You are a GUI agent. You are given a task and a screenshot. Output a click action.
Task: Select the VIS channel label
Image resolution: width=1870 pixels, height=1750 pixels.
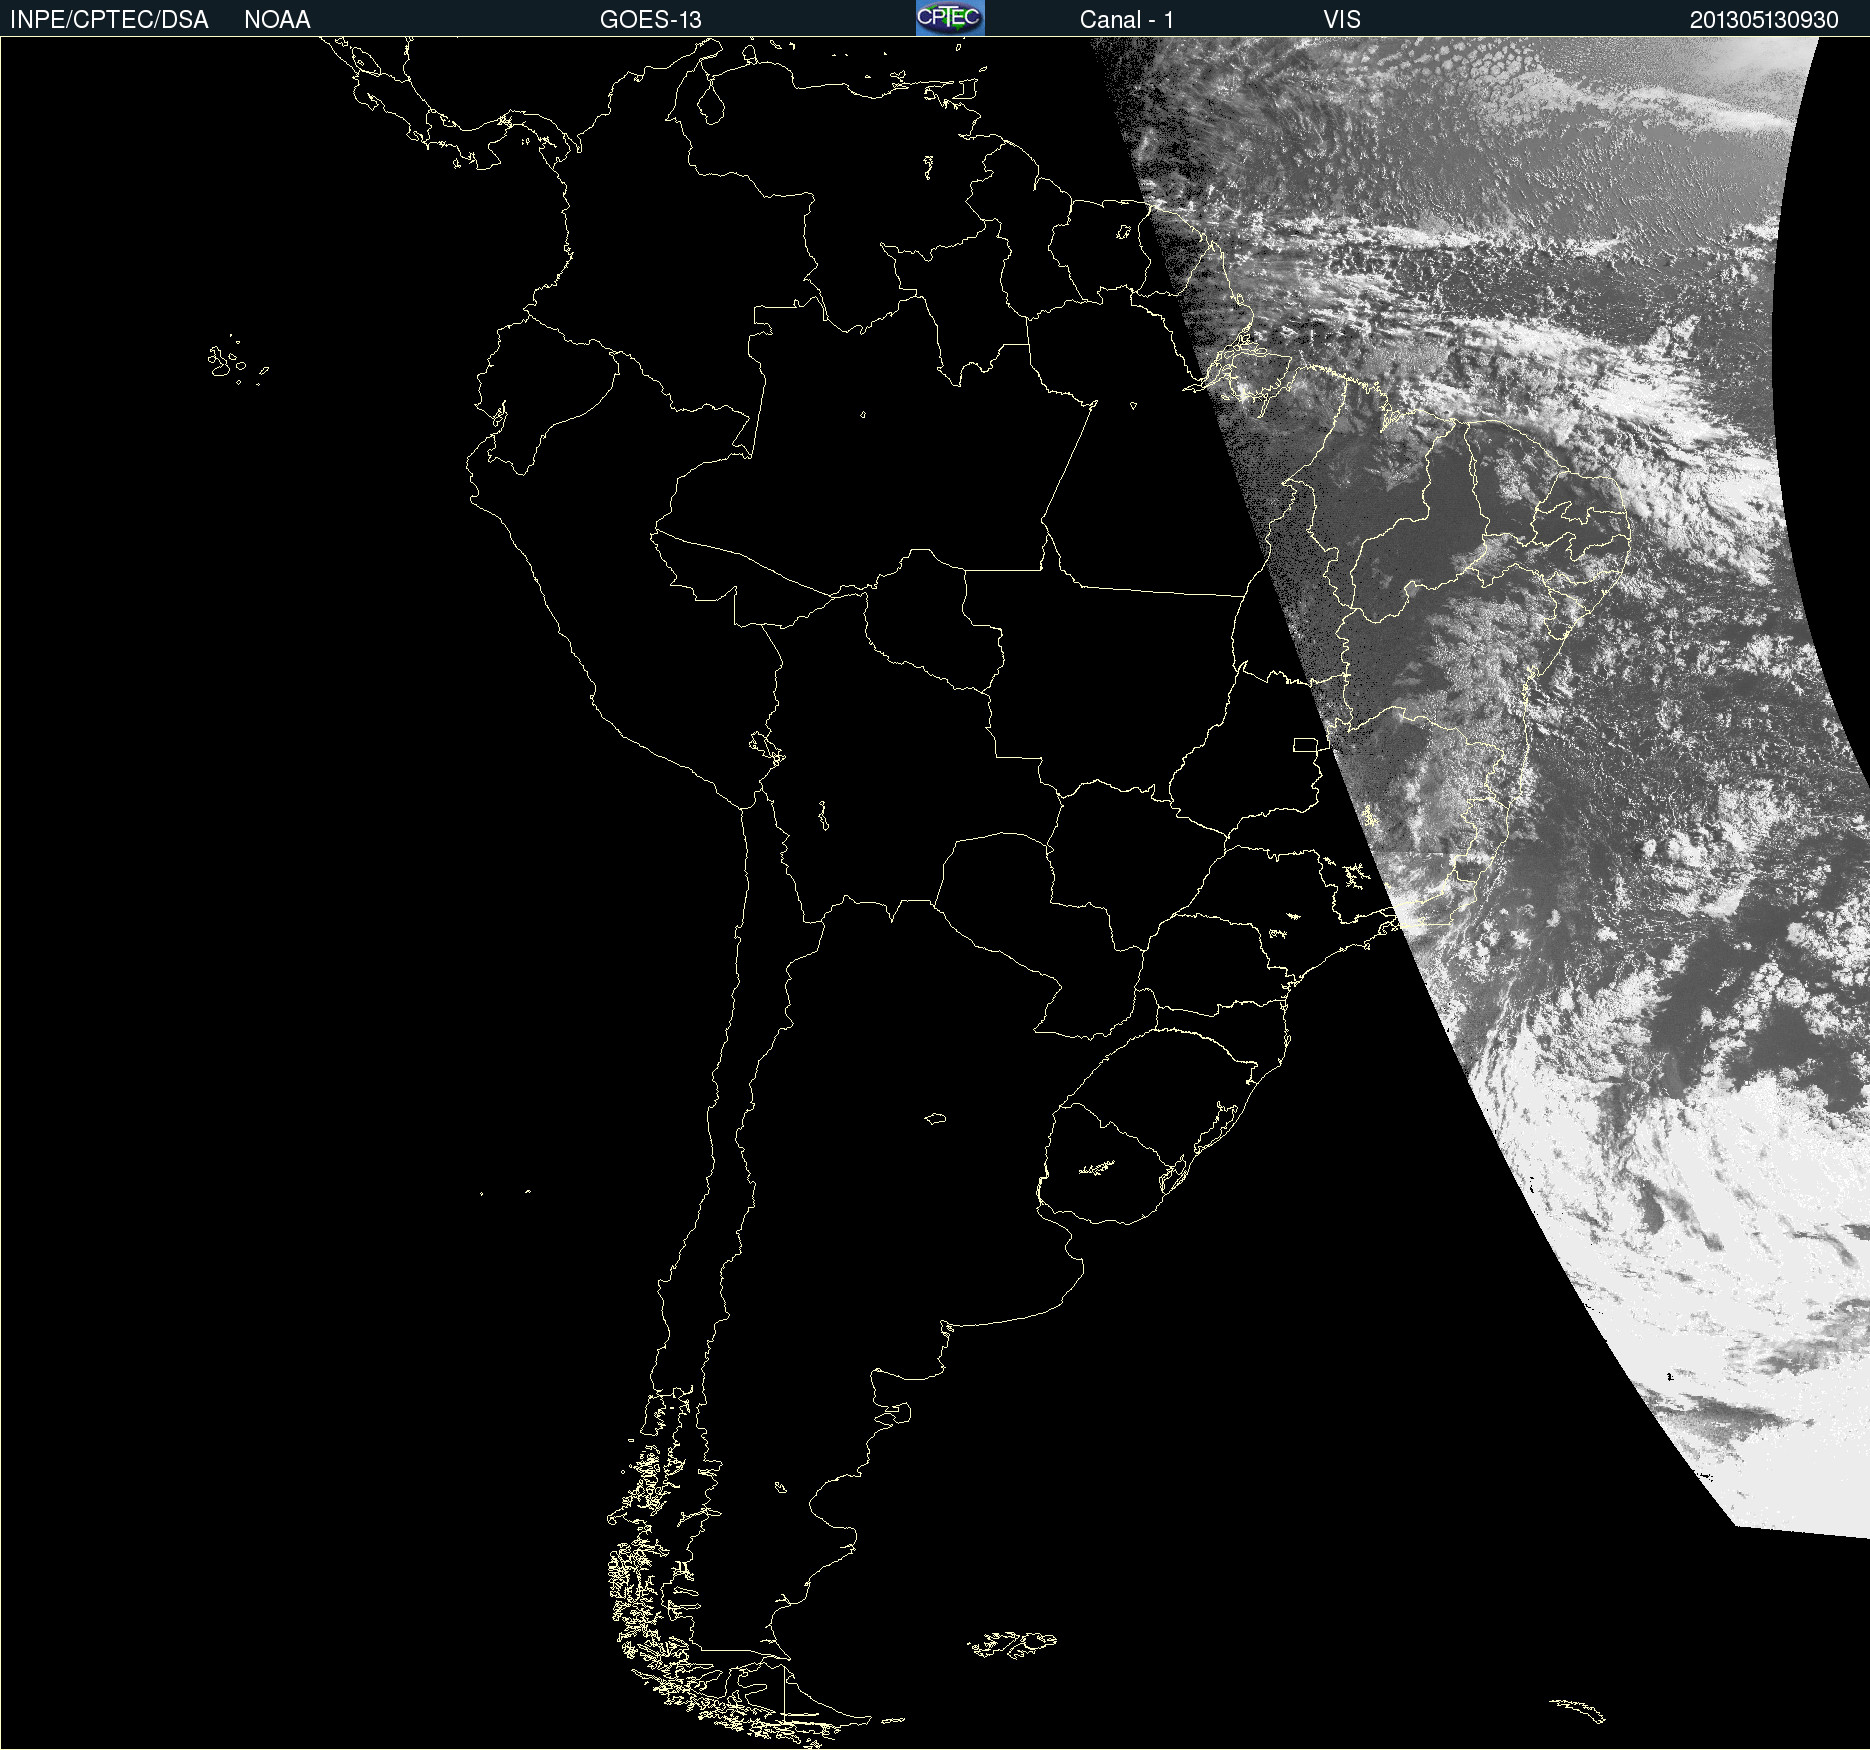tap(1342, 20)
